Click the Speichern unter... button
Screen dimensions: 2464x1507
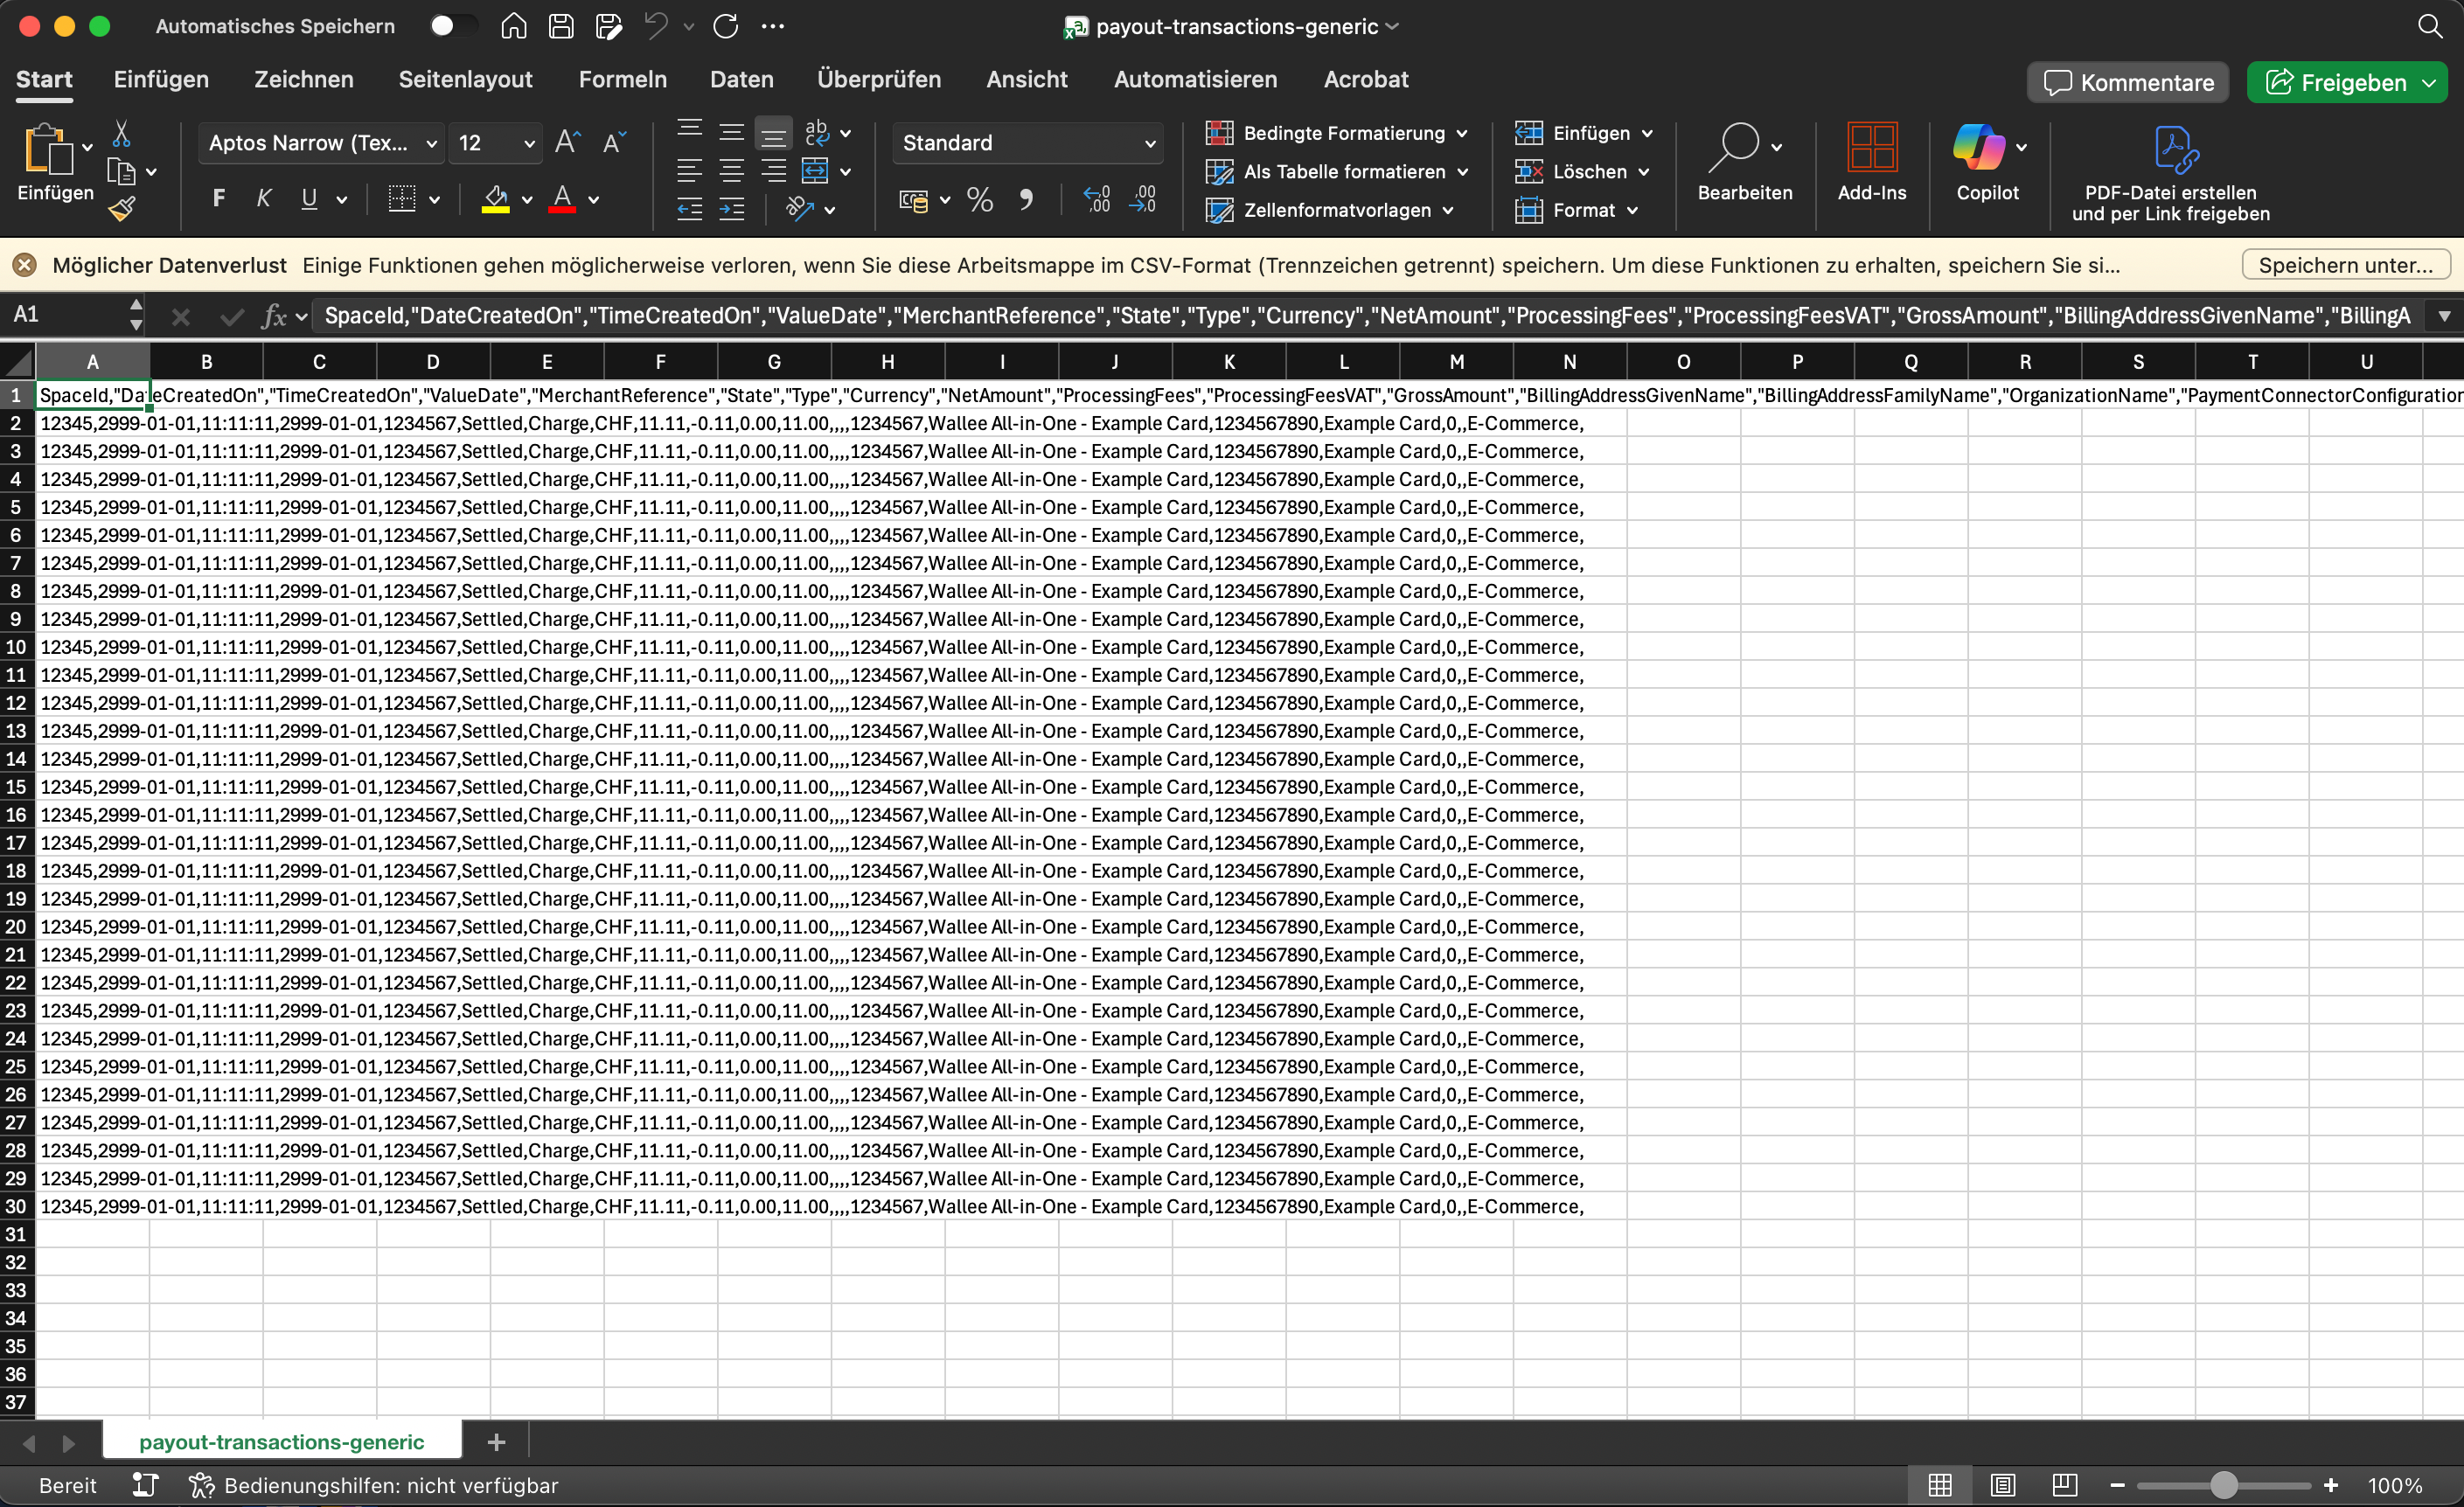click(2345, 265)
